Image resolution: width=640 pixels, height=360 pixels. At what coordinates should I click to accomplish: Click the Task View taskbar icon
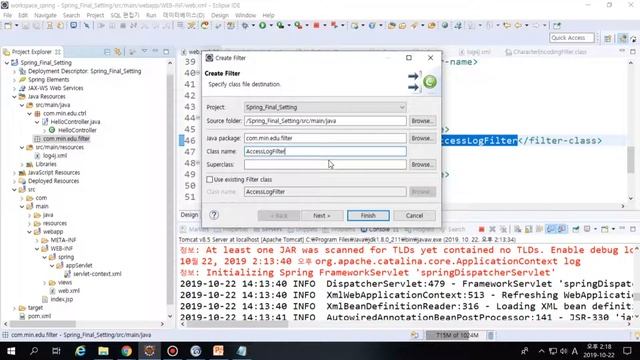tap(56, 351)
